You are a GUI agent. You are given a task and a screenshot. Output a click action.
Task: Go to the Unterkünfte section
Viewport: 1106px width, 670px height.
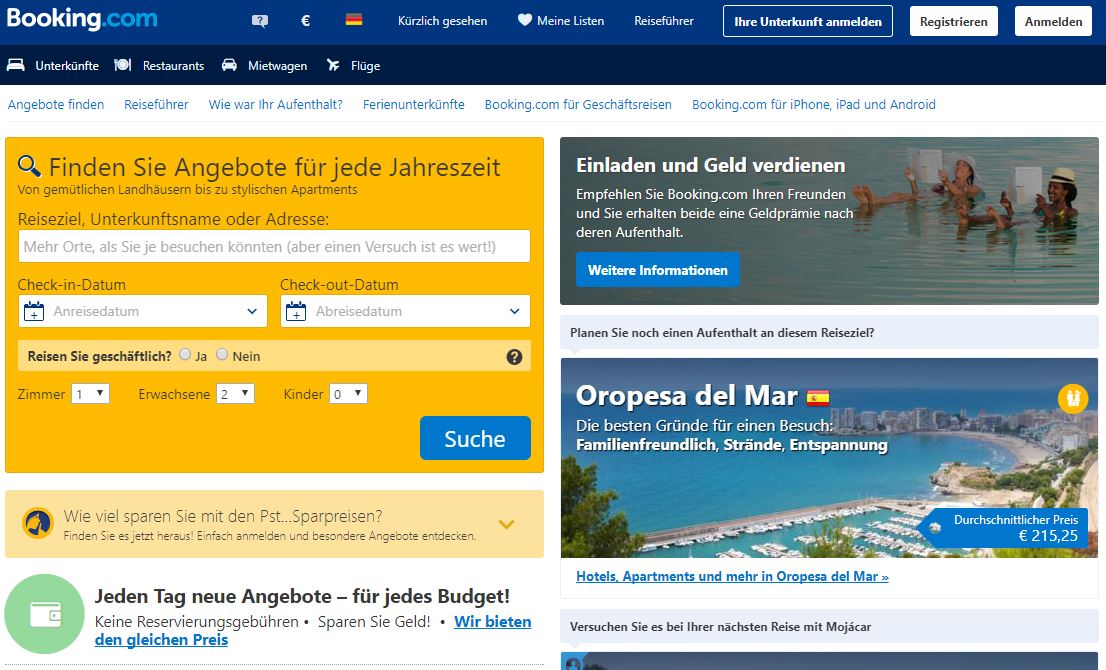coord(67,66)
